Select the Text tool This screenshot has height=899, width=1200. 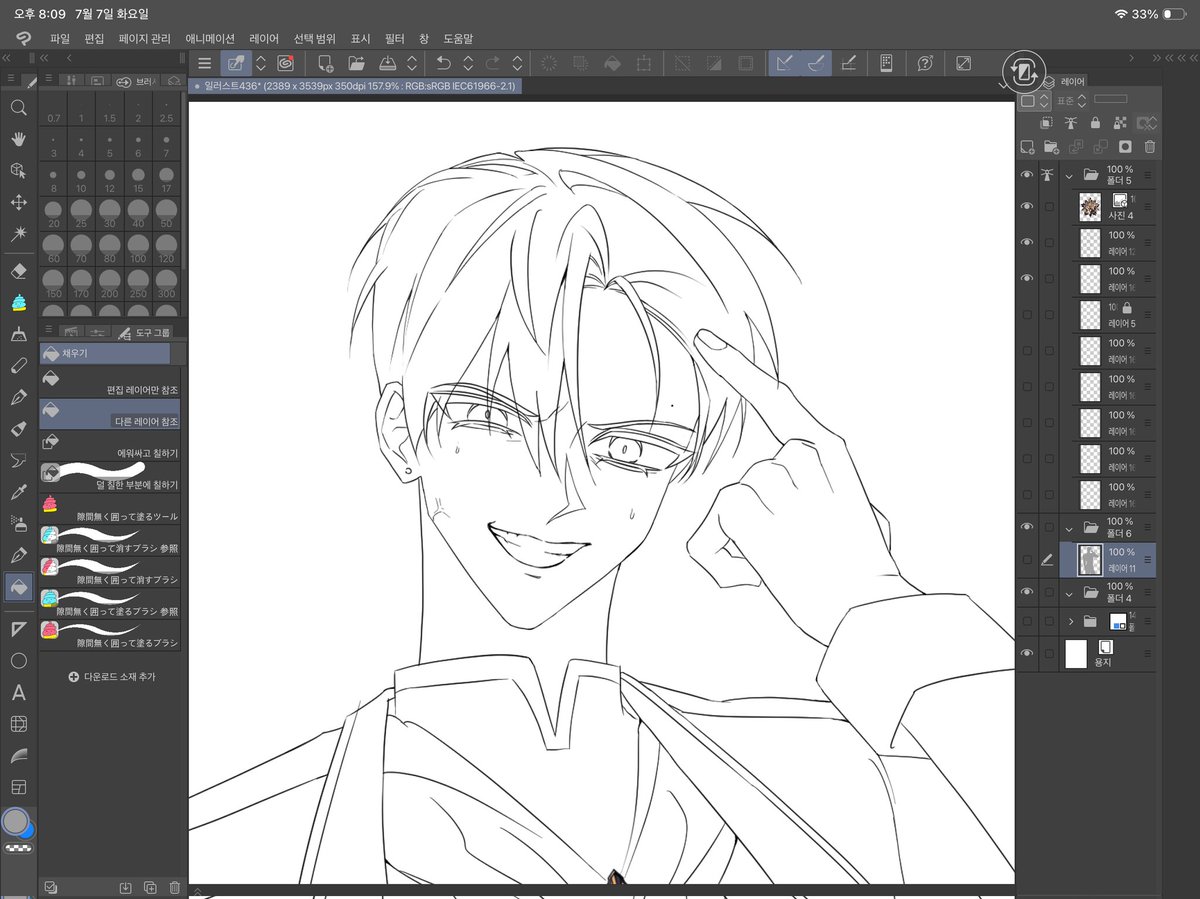pos(18,692)
